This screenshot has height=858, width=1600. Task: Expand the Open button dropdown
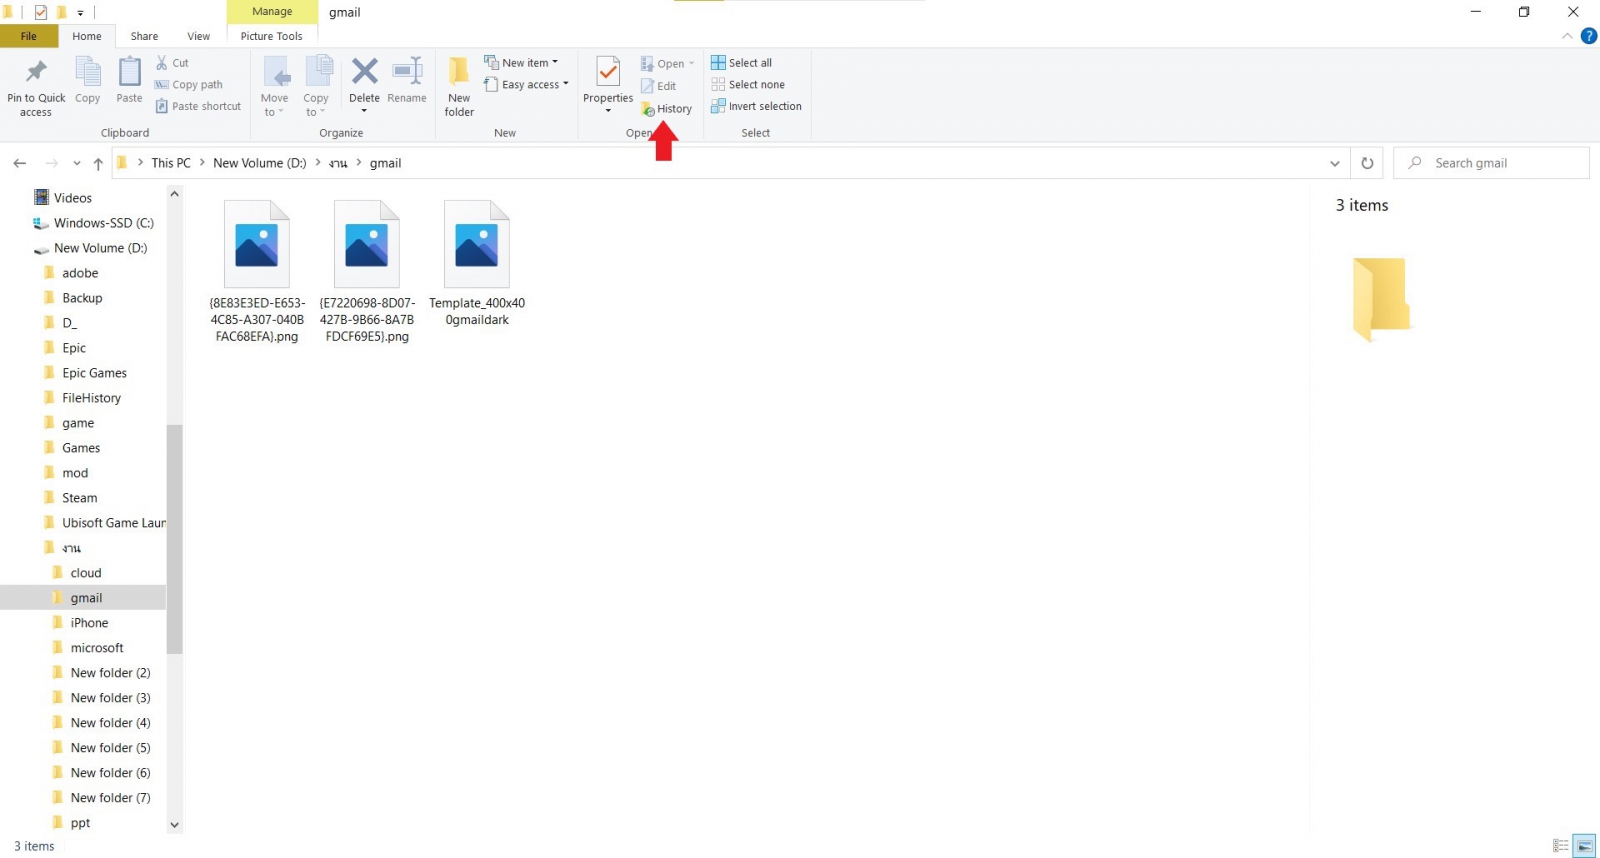pos(691,64)
